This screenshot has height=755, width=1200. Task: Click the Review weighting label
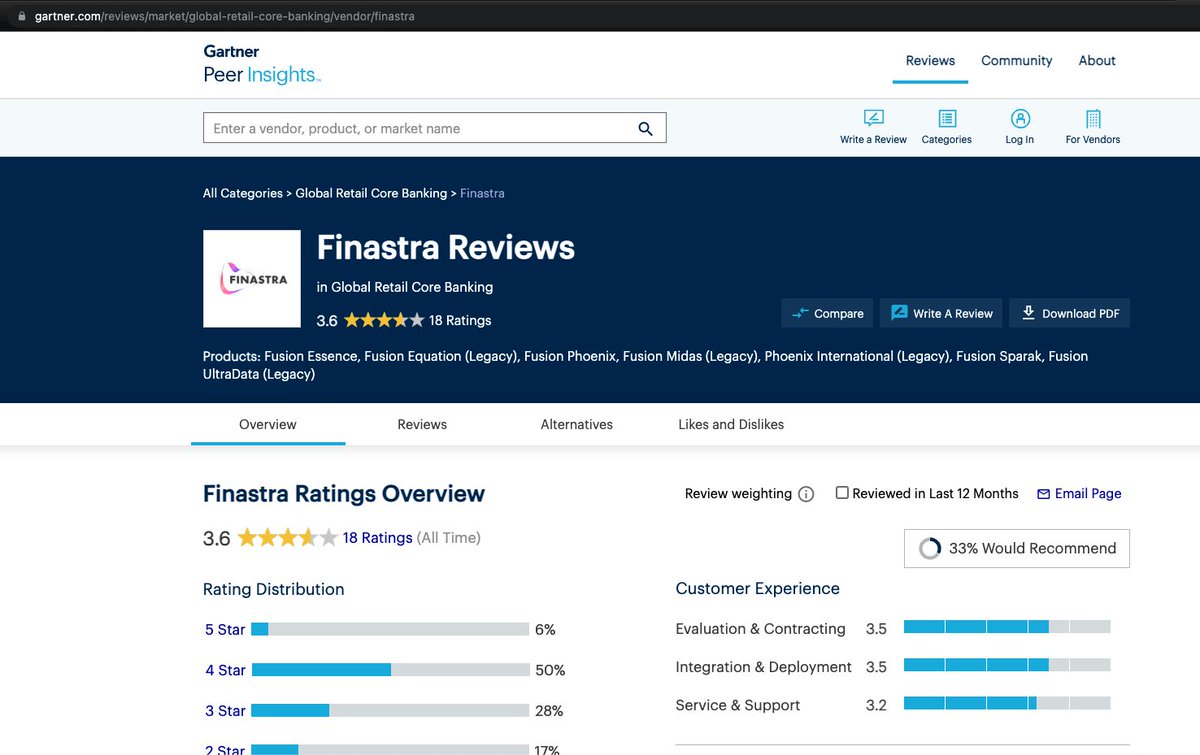738,493
